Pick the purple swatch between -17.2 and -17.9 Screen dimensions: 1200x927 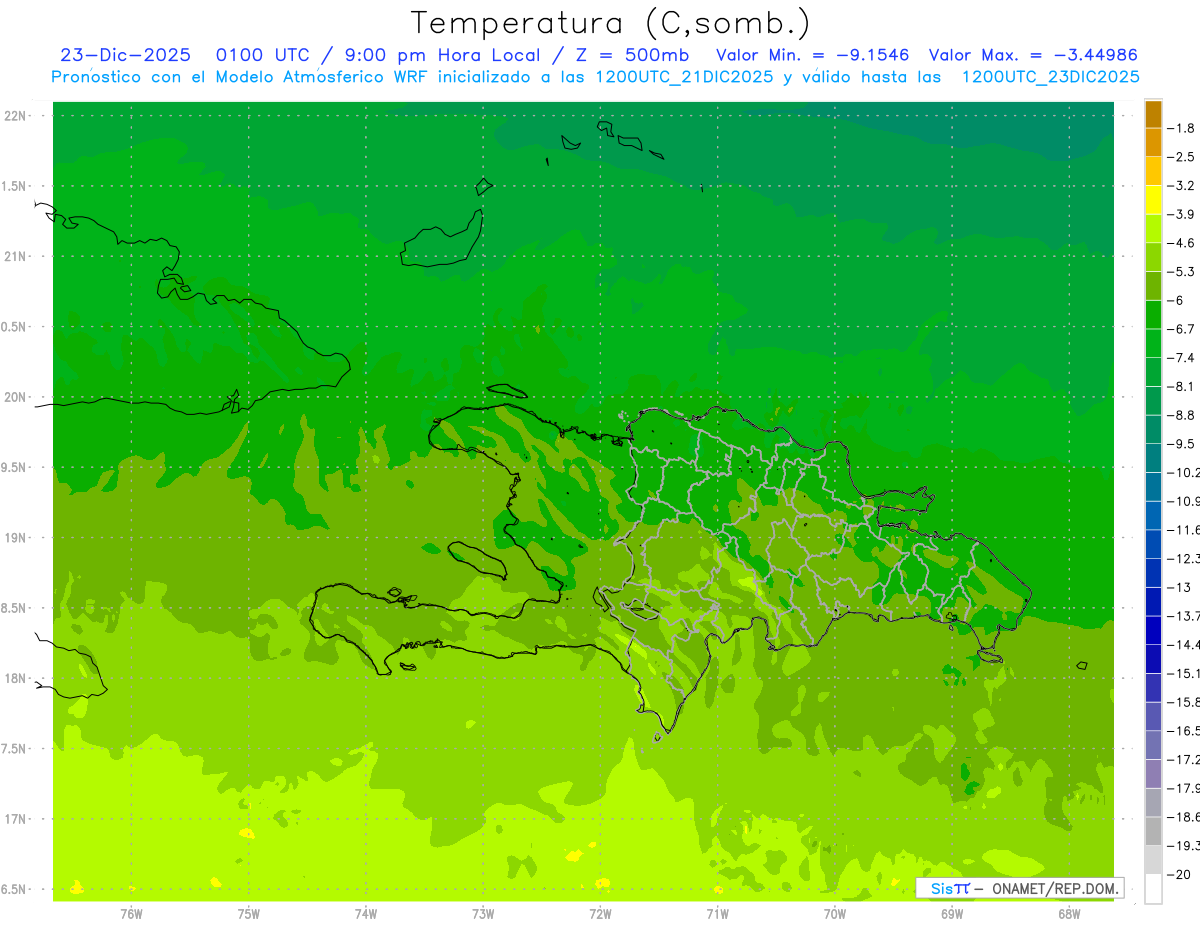click(1153, 774)
